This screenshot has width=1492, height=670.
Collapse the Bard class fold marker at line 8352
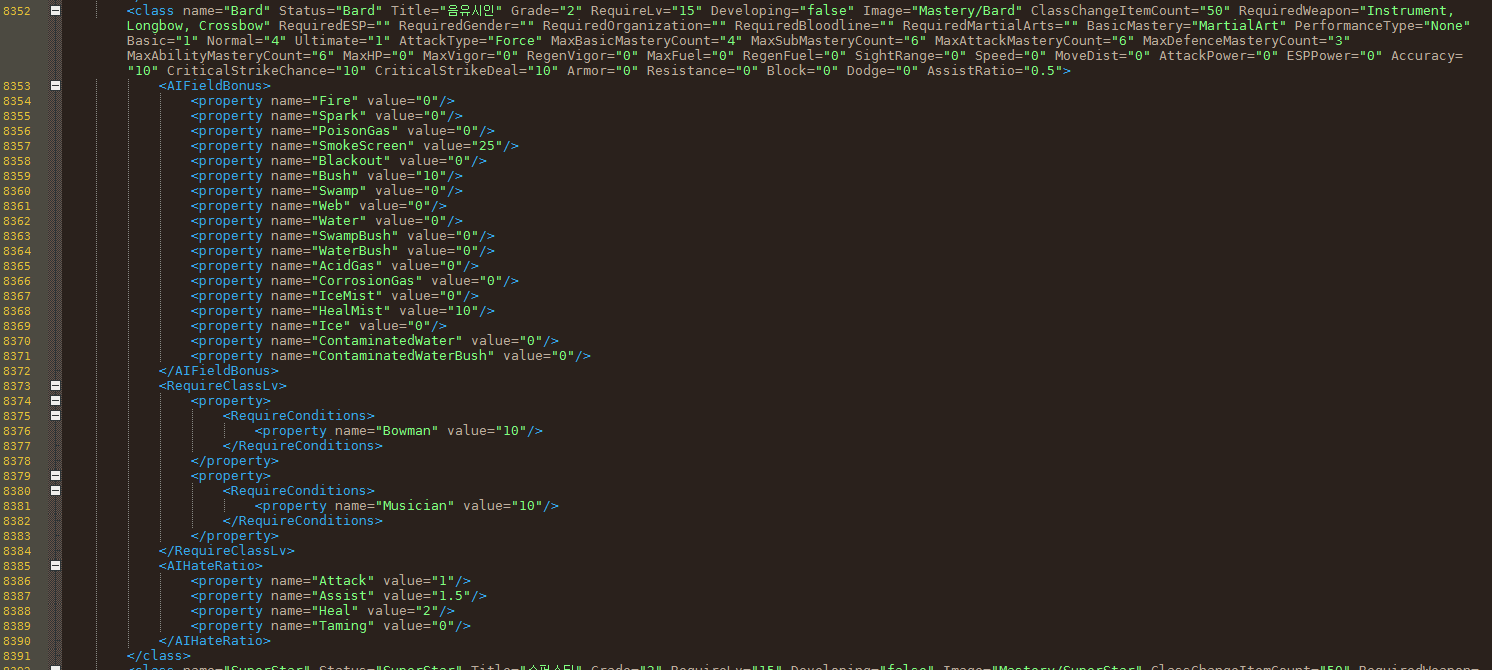point(55,10)
